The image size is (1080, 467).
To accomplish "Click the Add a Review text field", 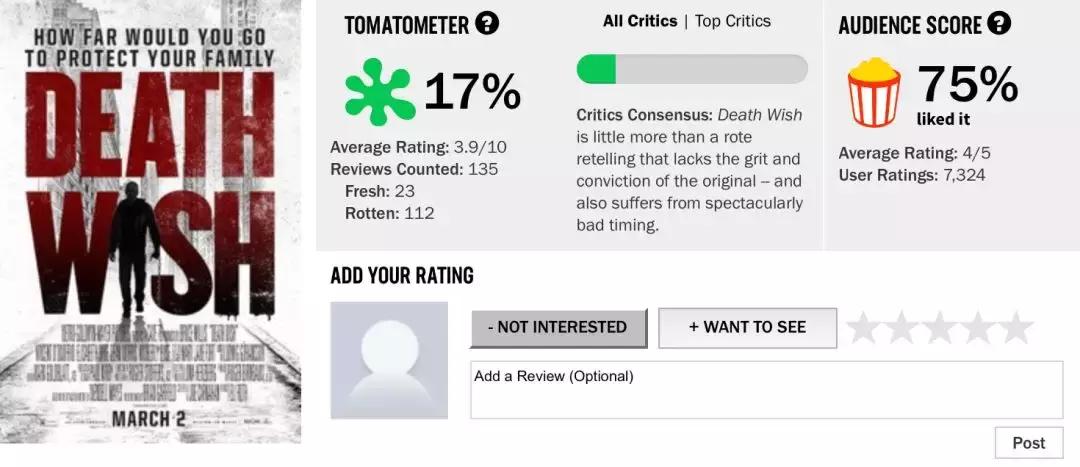I will click(x=766, y=390).
